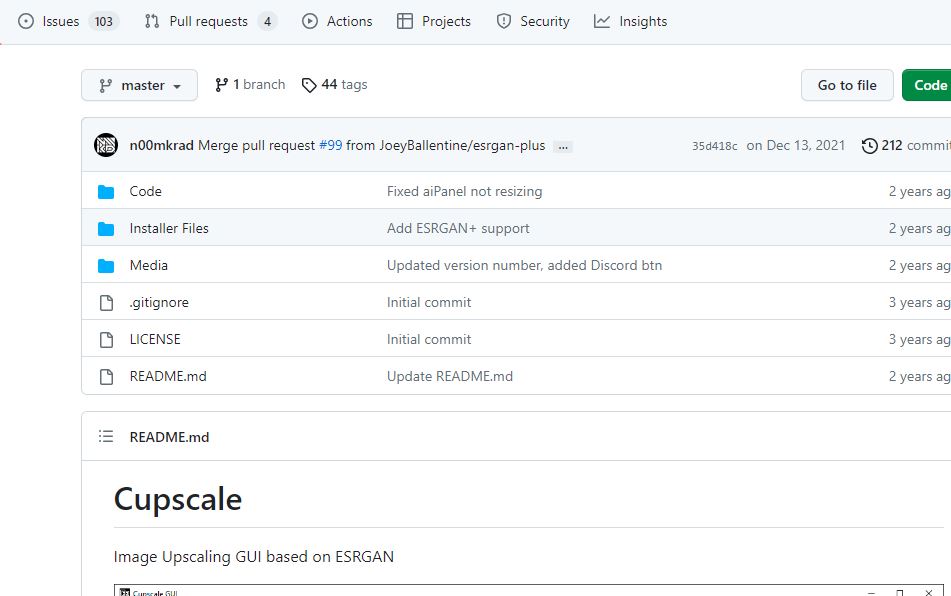
Task: Open commit 'Updated version number, added Discord btn'
Action: coord(525,265)
